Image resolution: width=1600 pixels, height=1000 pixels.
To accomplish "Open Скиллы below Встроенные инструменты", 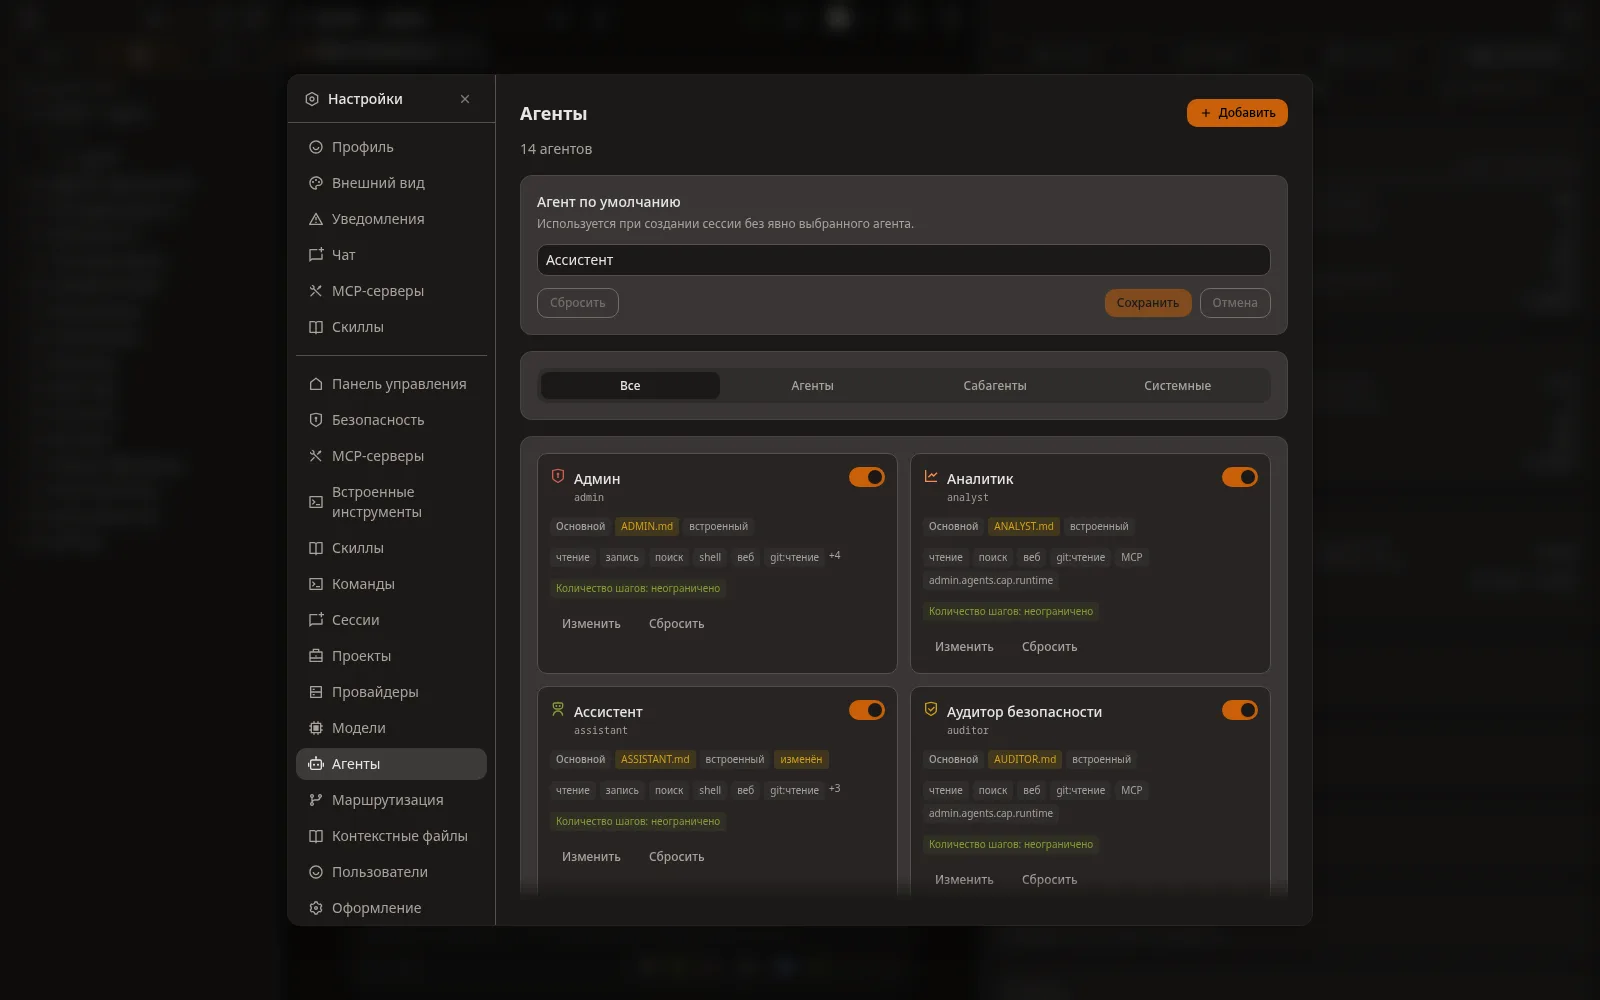I will coord(391,548).
